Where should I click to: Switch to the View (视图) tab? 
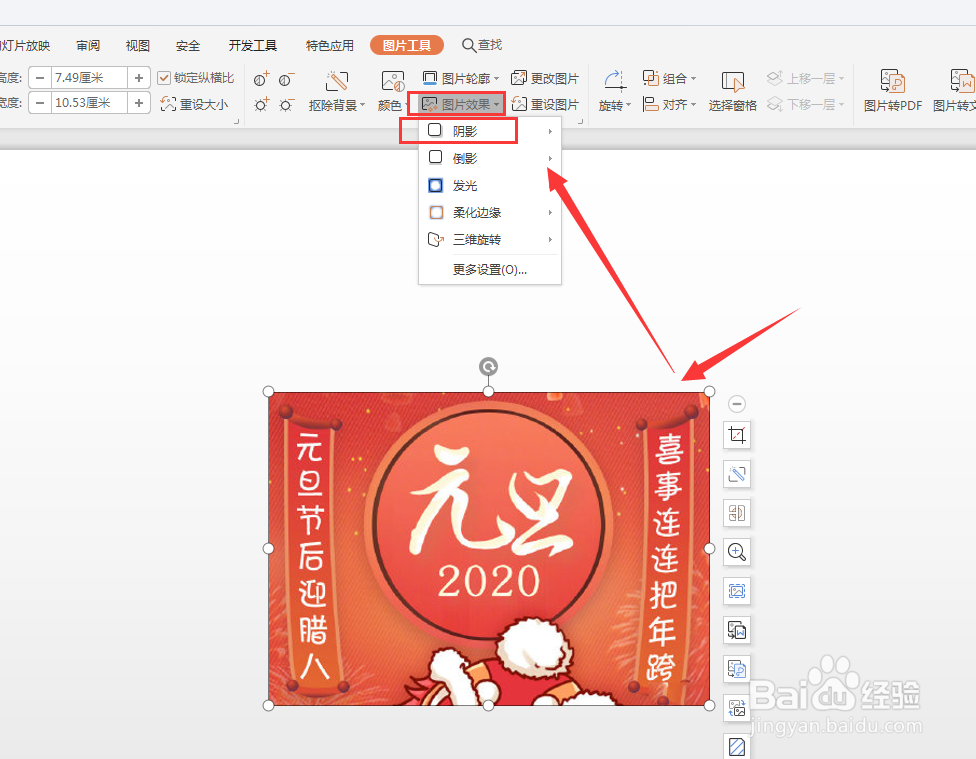click(x=138, y=45)
